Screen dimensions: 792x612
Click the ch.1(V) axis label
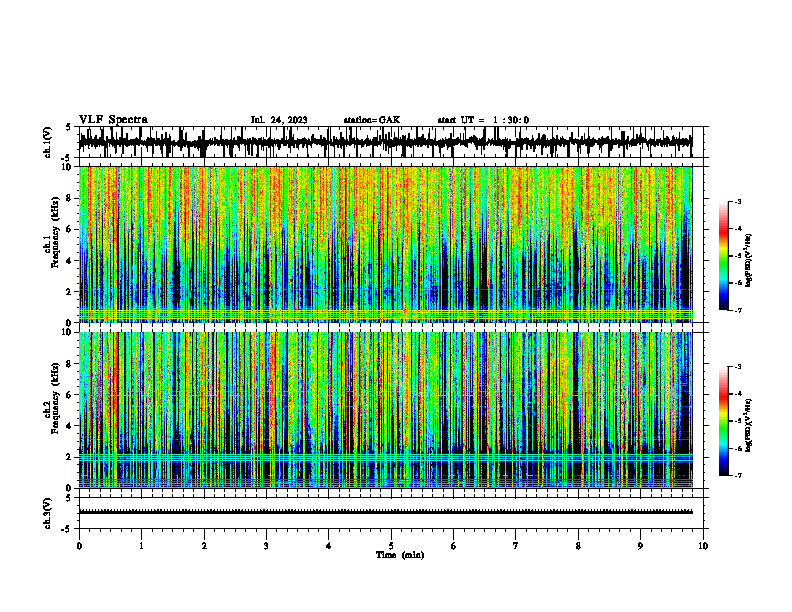tap(47, 142)
